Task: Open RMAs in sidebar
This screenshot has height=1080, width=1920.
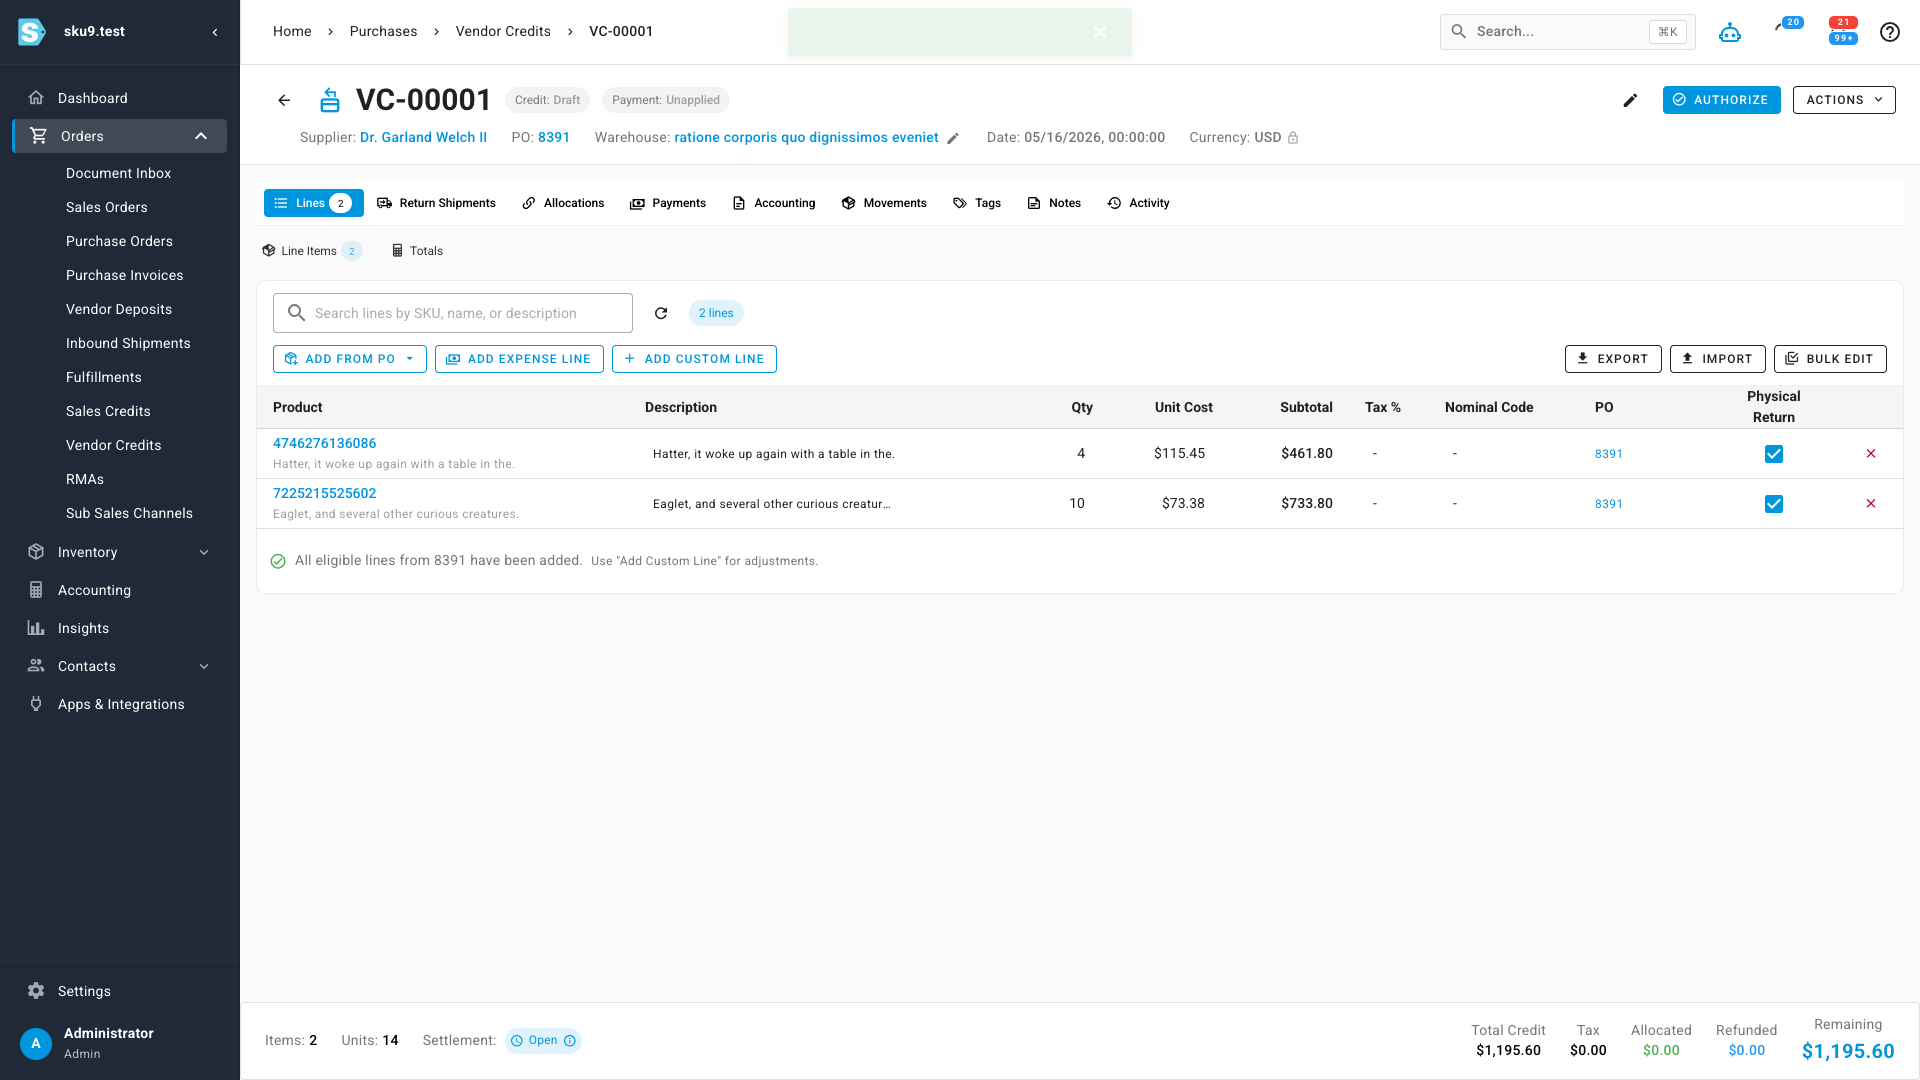Action: coord(85,479)
